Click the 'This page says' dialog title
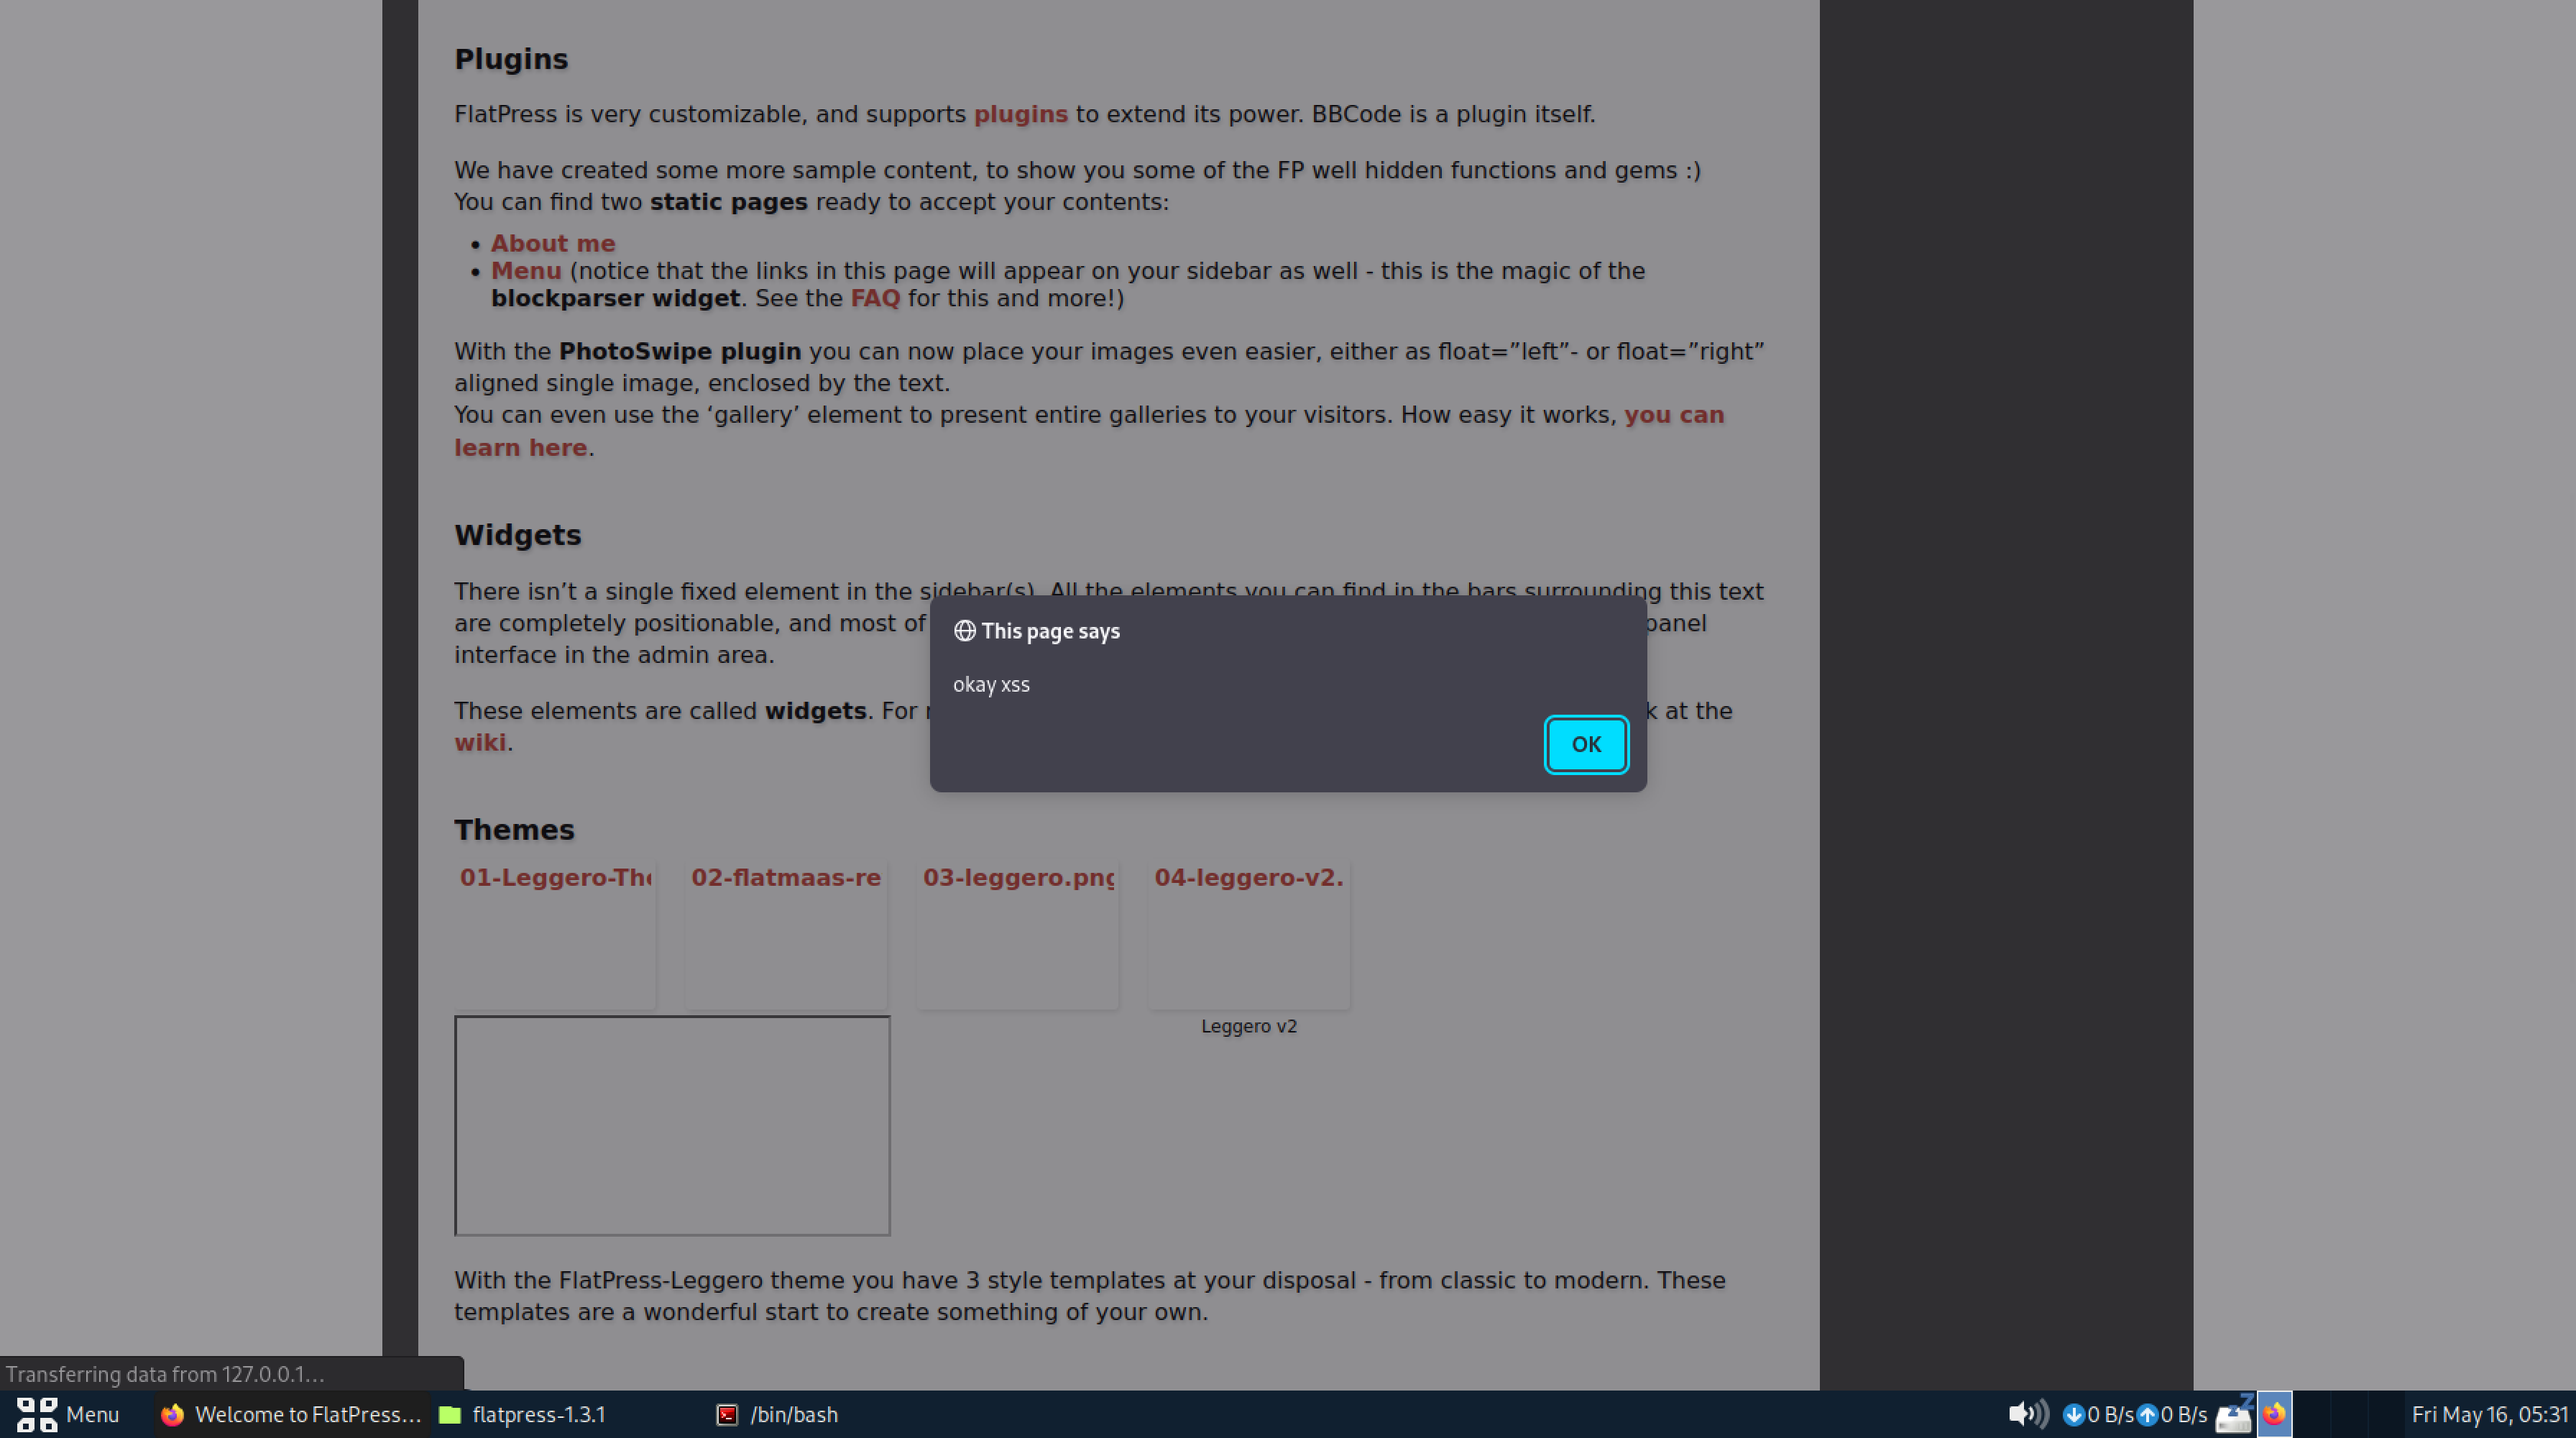The height and width of the screenshot is (1438, 2576). (1050, 631)
